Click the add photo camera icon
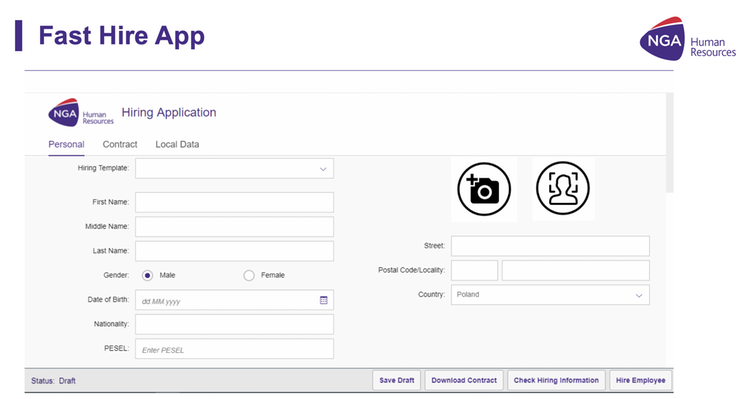The height and width of the screenshot is (399, 750). tap(484, 189)
